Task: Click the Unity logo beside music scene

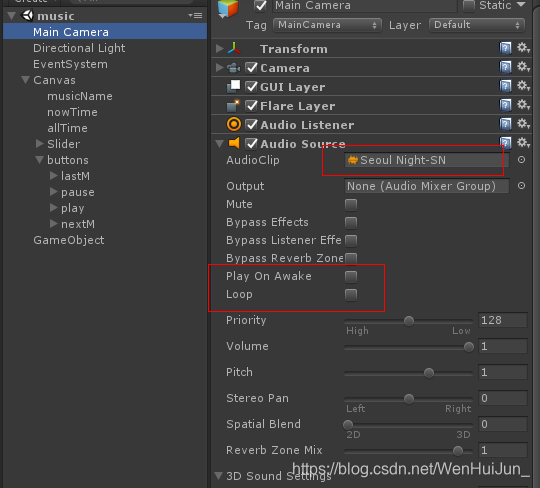Action: pos(27,15)
